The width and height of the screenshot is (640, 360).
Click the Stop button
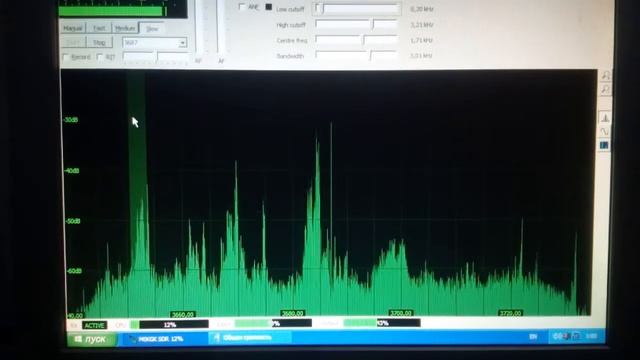click(99, 42)
